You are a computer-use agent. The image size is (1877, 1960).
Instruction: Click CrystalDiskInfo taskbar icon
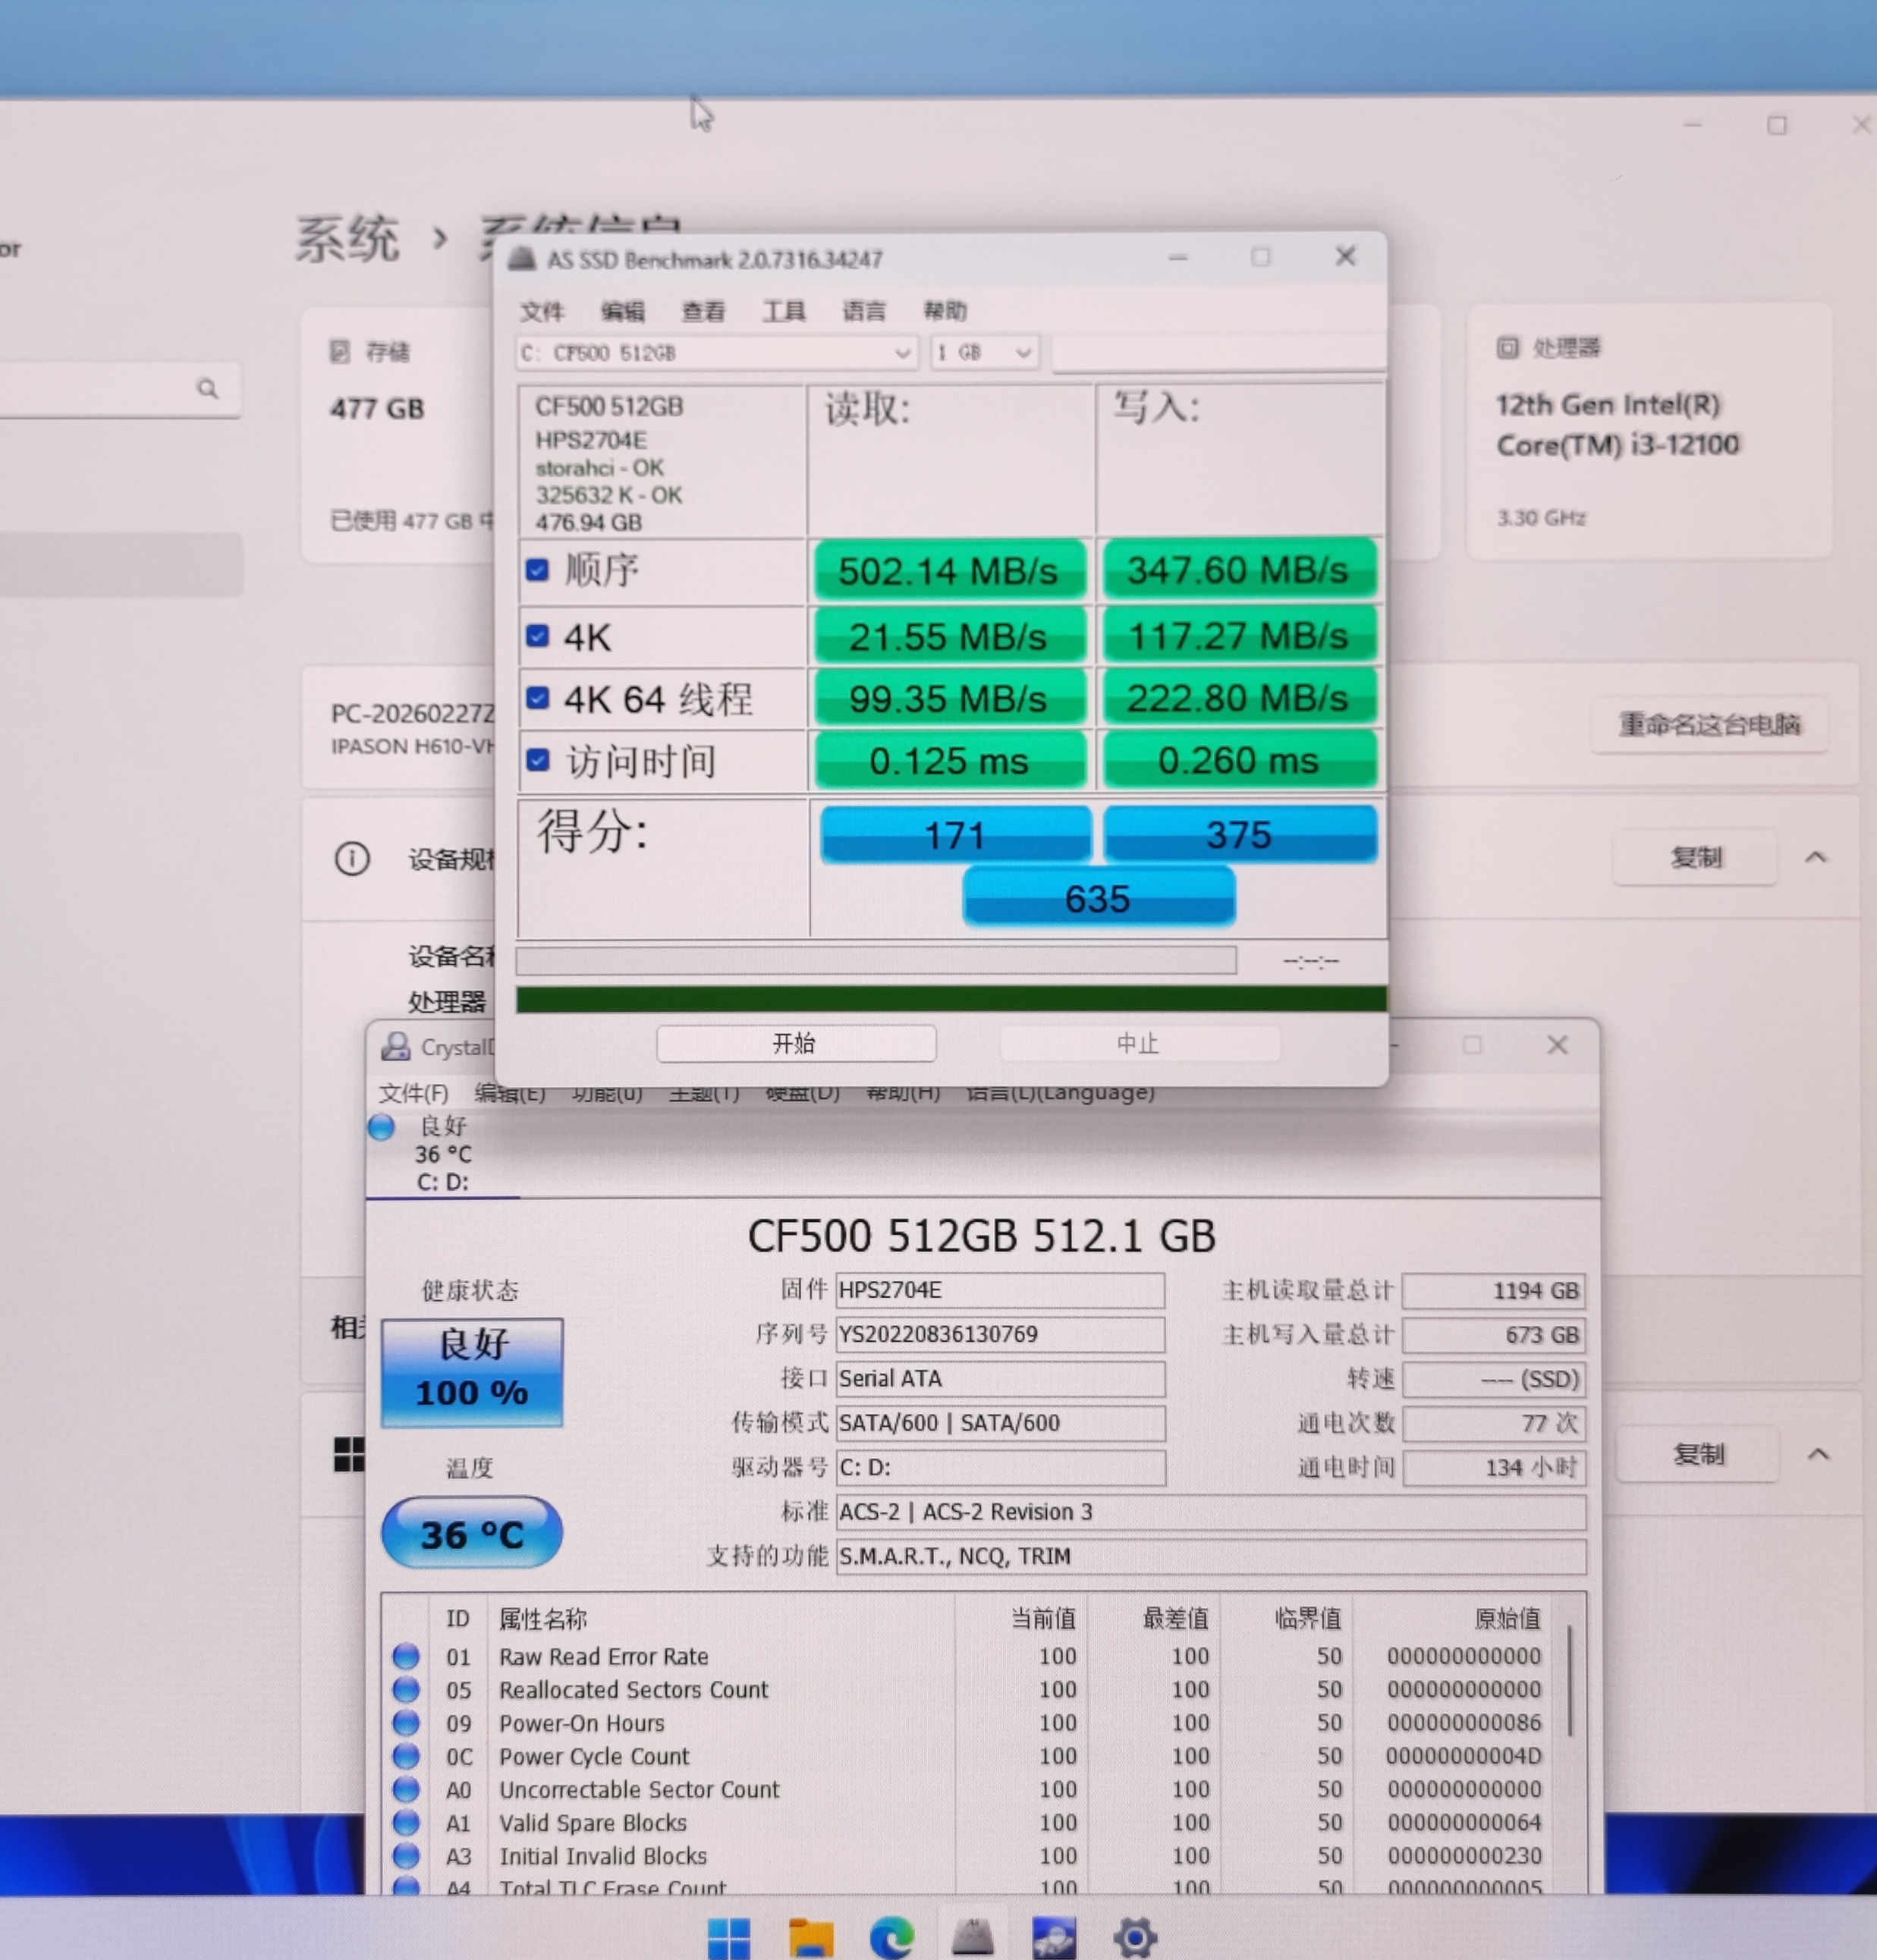tap(1054, 1937)
